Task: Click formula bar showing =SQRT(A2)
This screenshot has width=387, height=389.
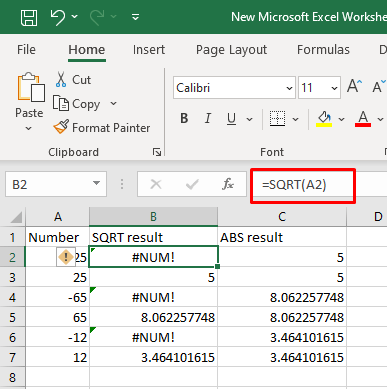Action: coord(303,185)
